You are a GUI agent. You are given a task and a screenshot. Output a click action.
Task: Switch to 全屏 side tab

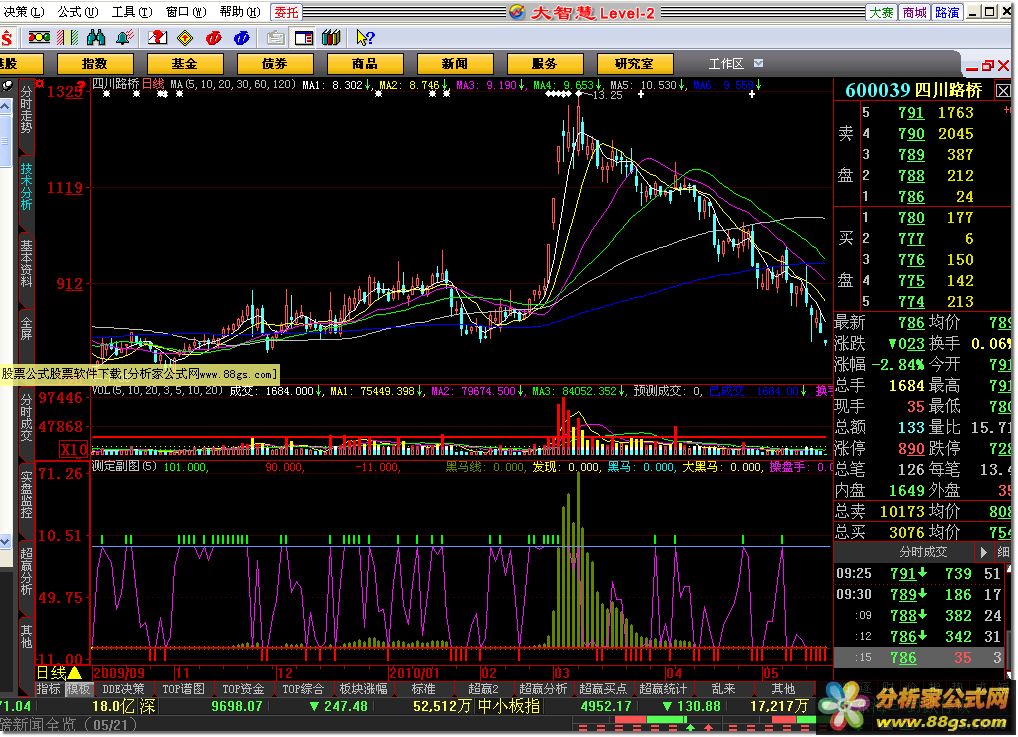(x=26, y=329)
